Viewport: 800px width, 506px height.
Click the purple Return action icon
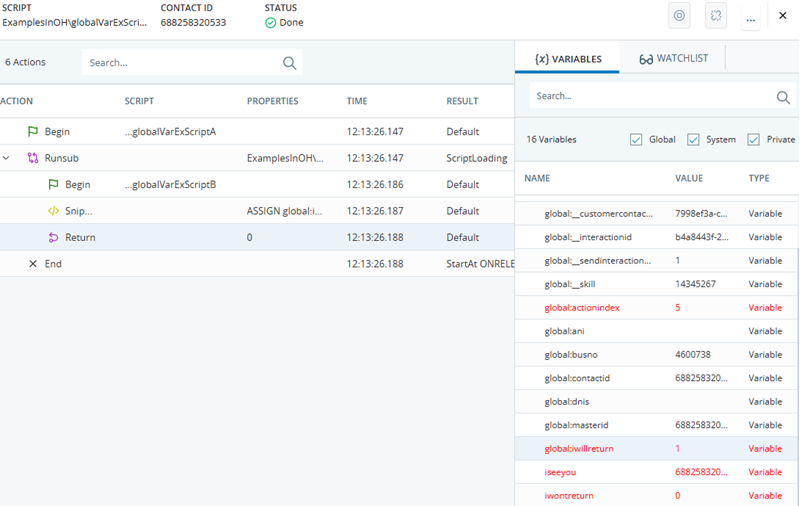pyautogui.click(x=54, y=237)
